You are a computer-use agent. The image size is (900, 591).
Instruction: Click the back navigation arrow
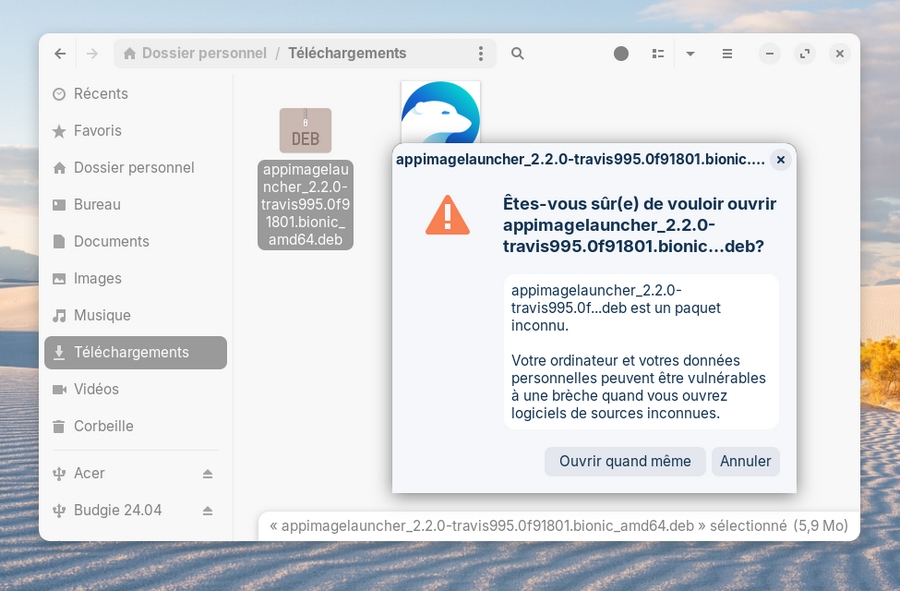click(61, 54)
